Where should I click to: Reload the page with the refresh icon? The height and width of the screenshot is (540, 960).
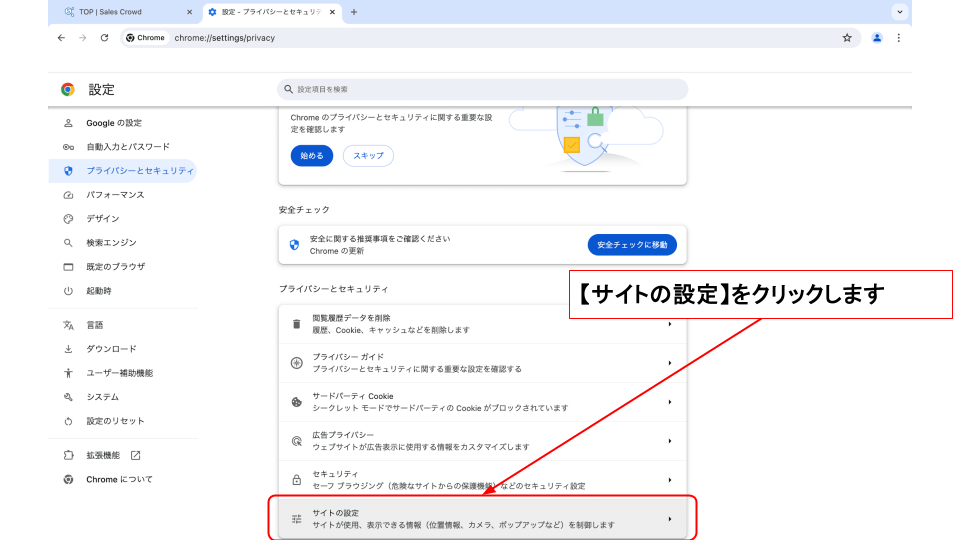pos(104,38)
